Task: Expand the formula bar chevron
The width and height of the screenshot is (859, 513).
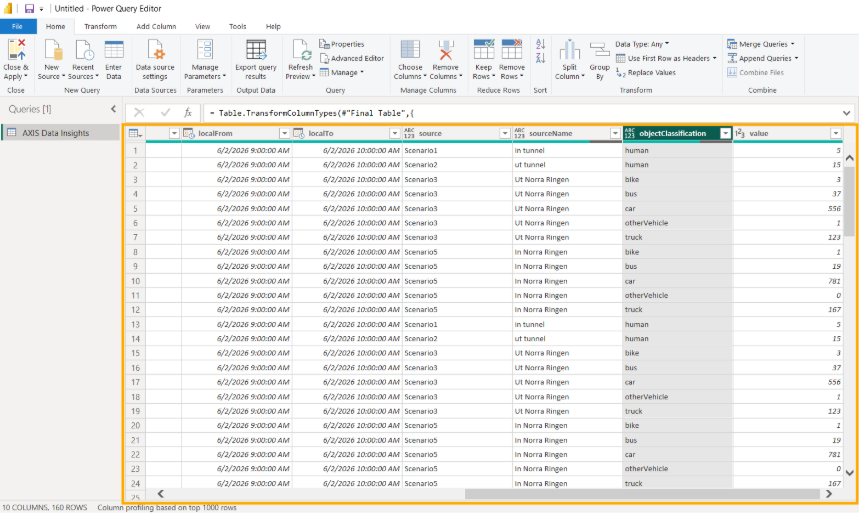Action: click(x=846, y=113)
